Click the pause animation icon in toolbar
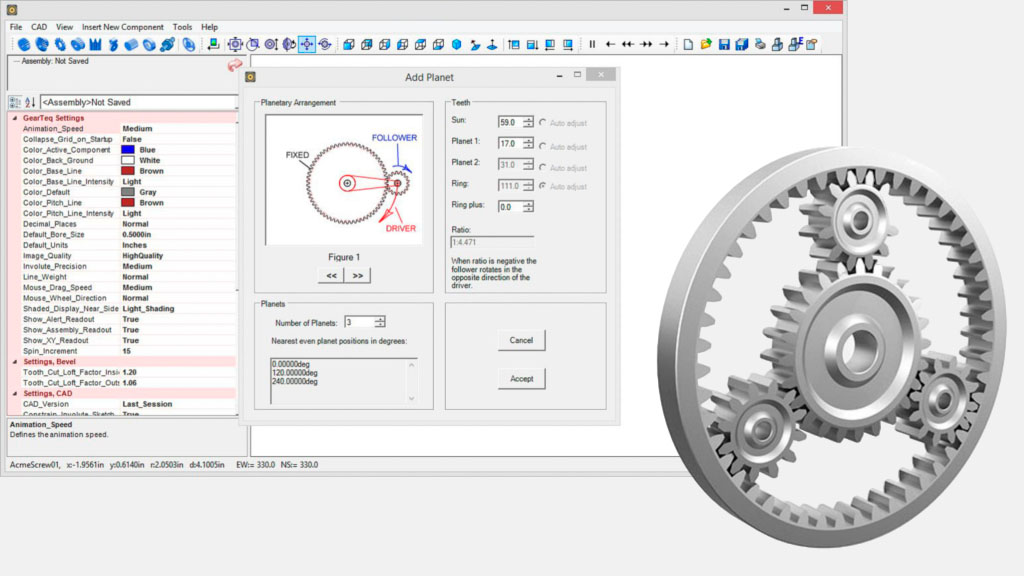Image resolution: width=1024 pixels, height=576 pixels. (x=592, y=44)
